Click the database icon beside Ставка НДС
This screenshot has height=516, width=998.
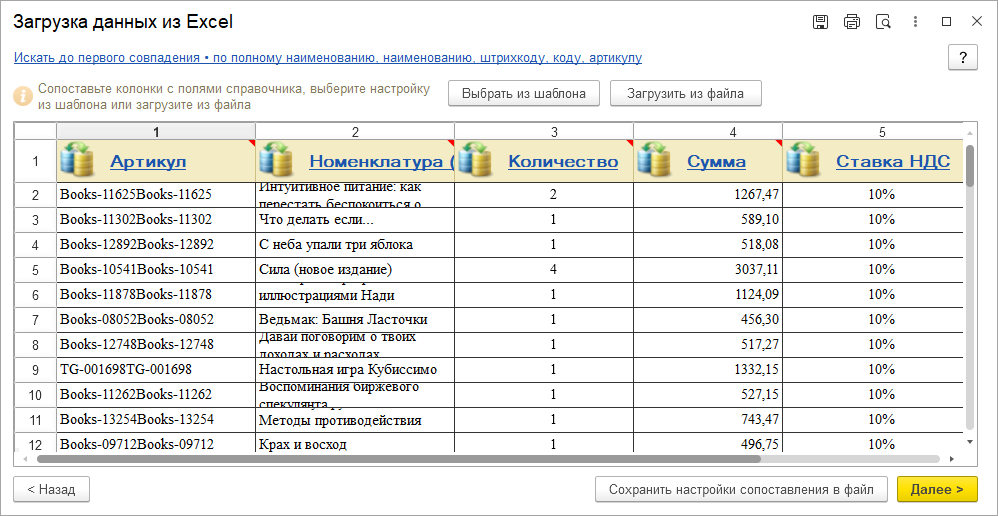[x=804, y=161]
